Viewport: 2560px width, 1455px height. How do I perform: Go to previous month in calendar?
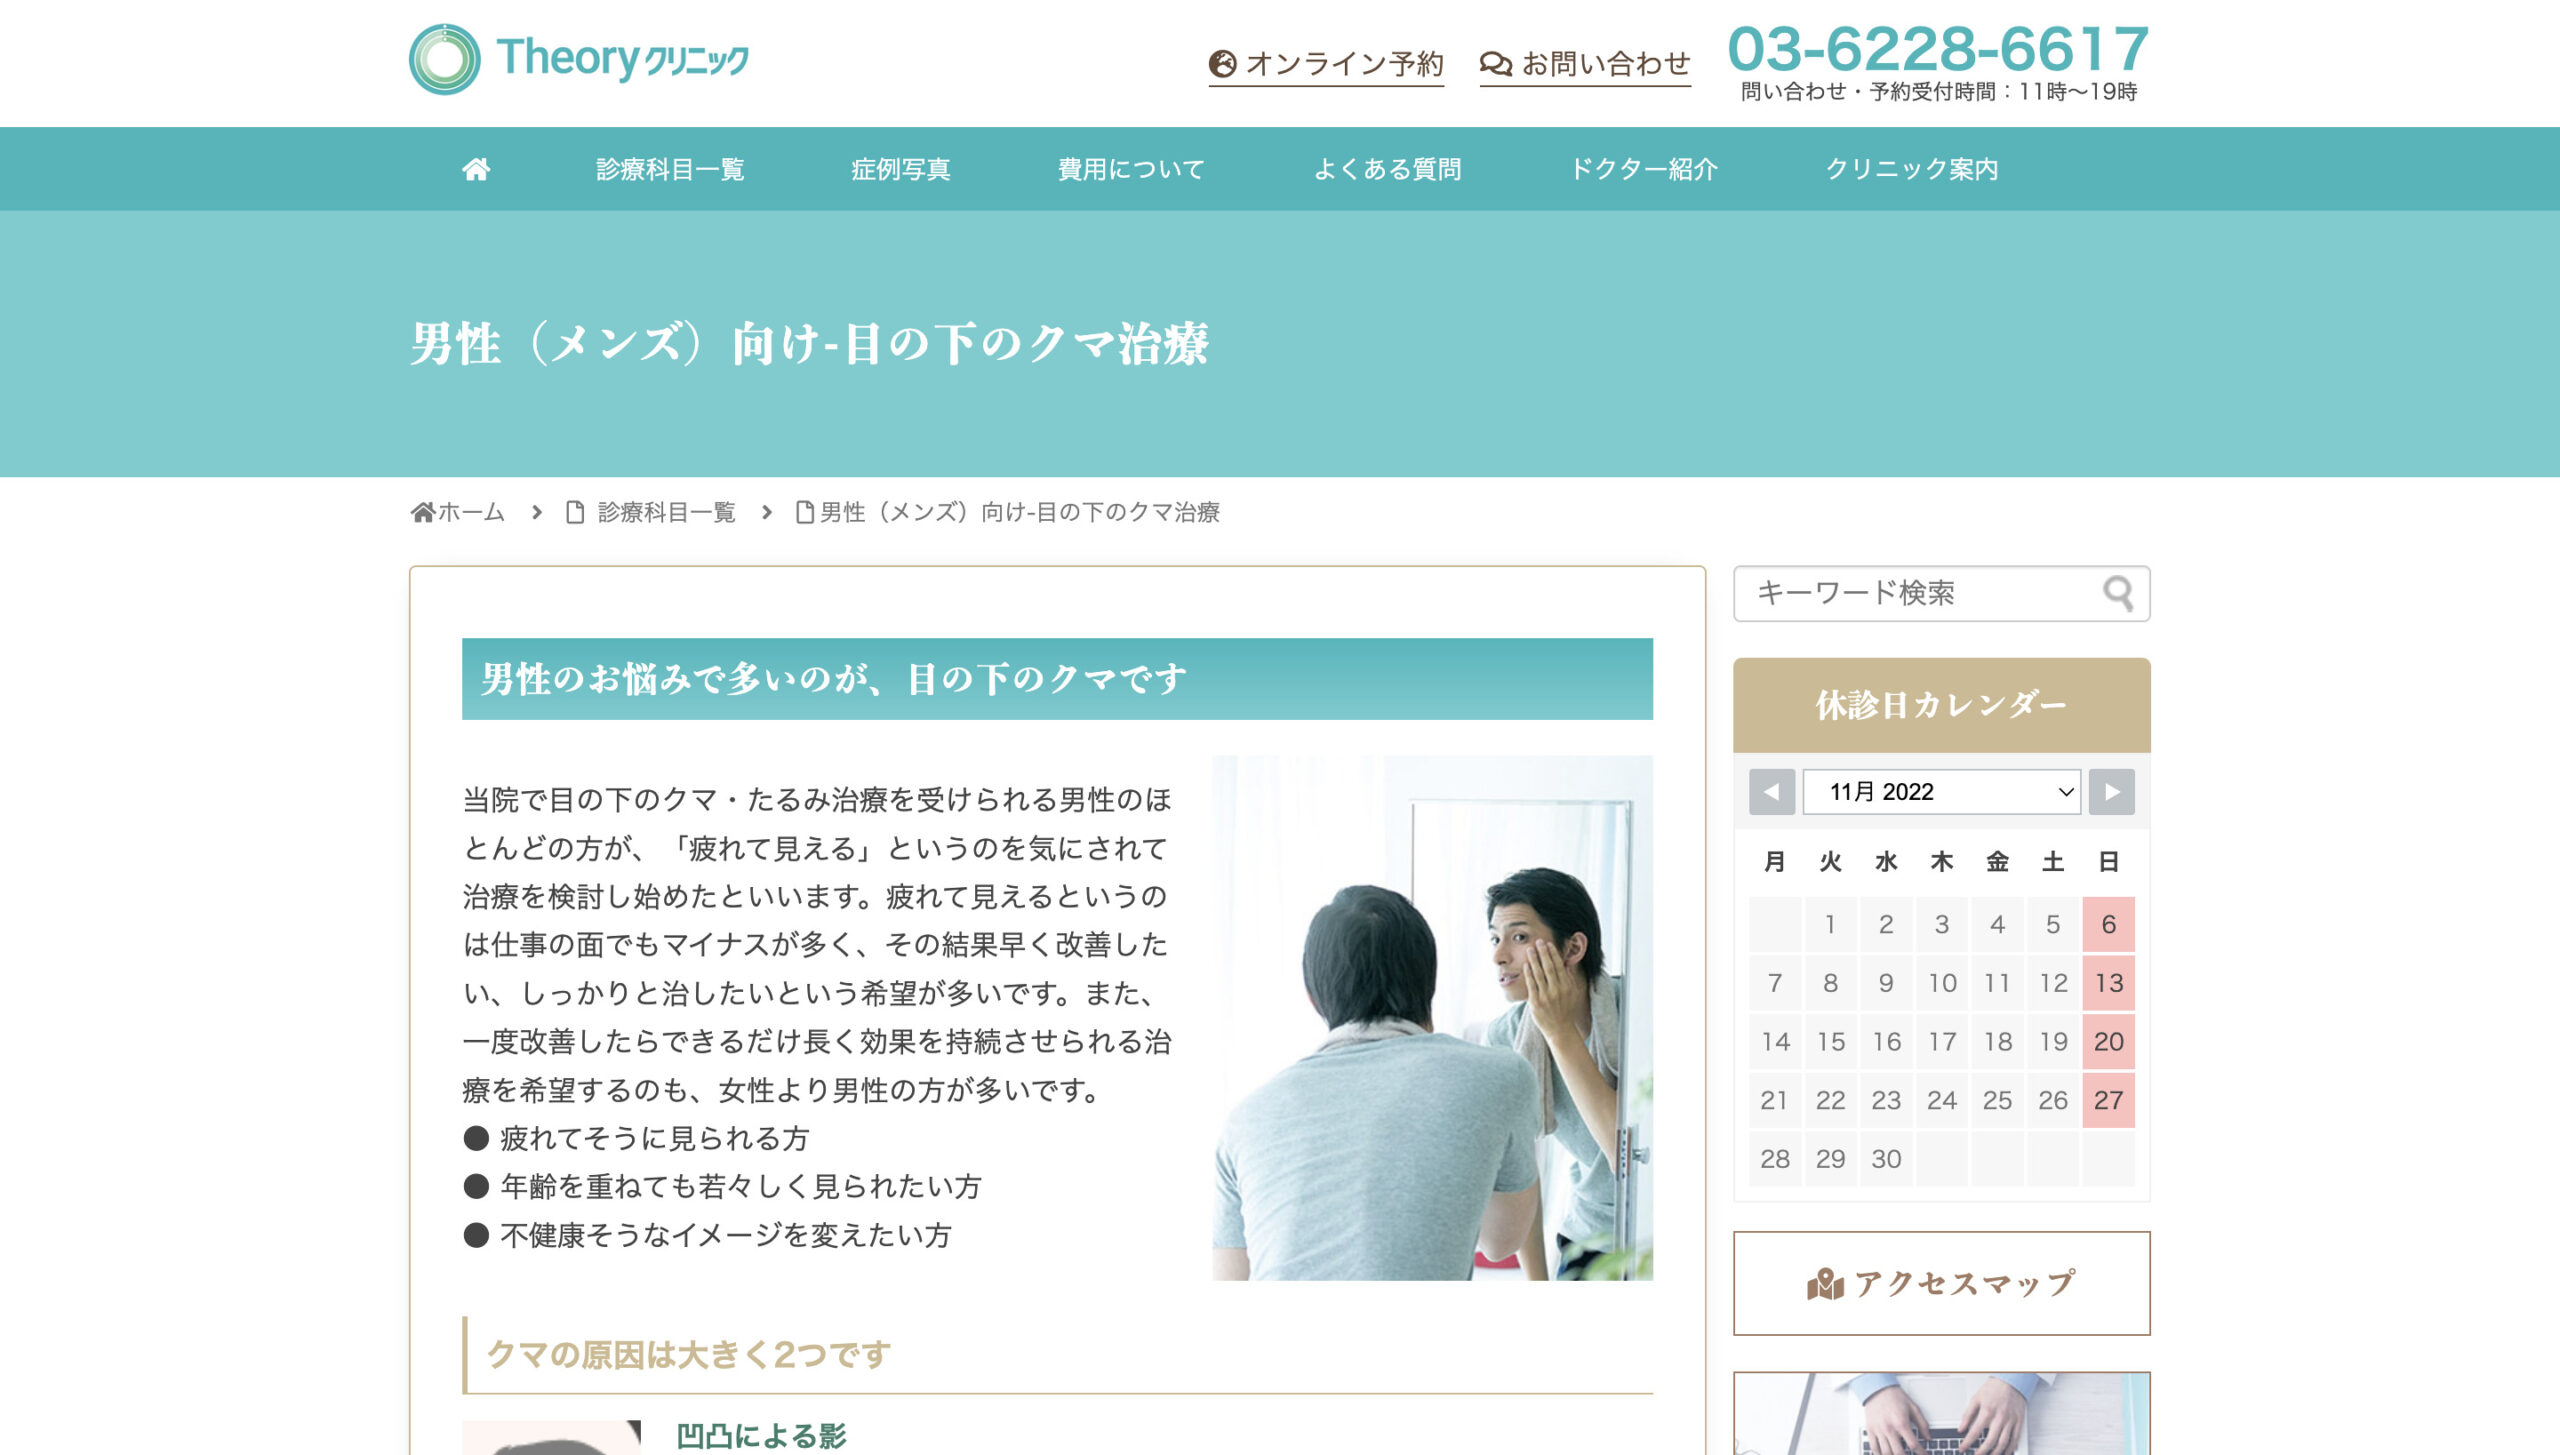[1771, 792]
